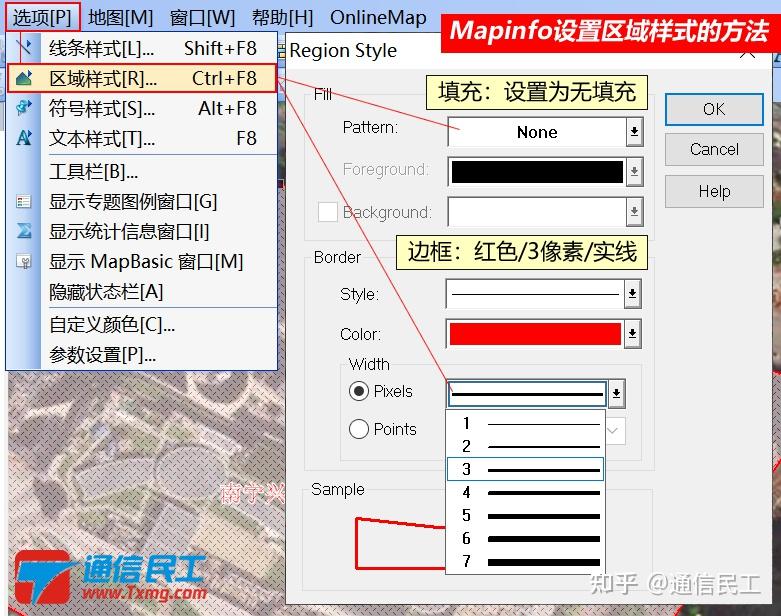This screenshot has width=781, height=616.
Task: Pick line width 6 from list
Action: [525, 538]
